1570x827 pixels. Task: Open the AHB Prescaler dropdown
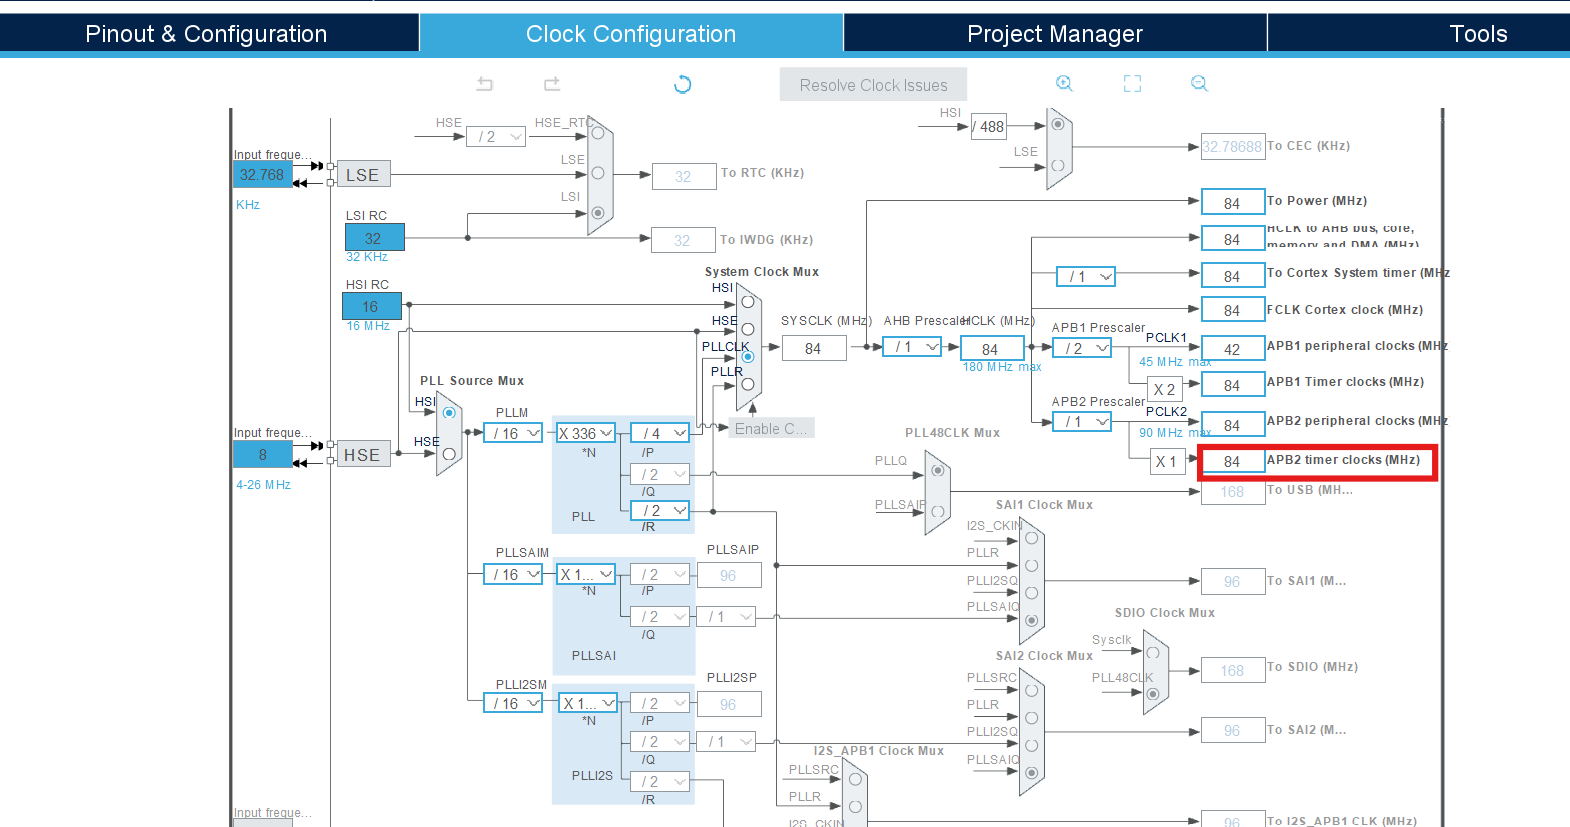912,346
